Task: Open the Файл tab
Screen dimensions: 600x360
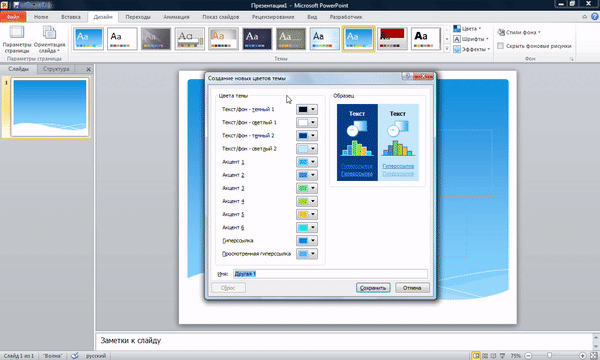Action: click(x=13, y=17)
